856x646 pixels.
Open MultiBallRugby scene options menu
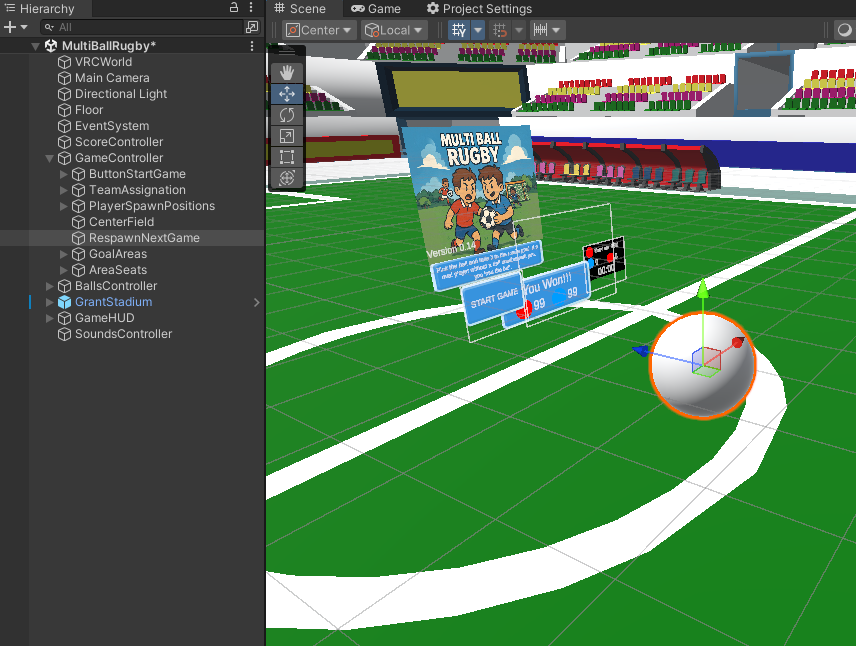[251, 46]
